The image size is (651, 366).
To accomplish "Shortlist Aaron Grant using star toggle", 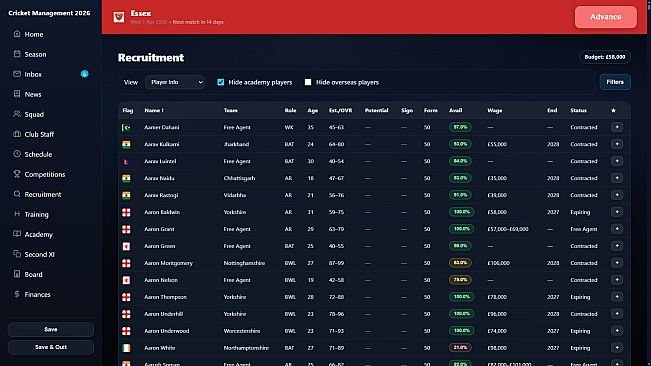I will tap(617, 229).
